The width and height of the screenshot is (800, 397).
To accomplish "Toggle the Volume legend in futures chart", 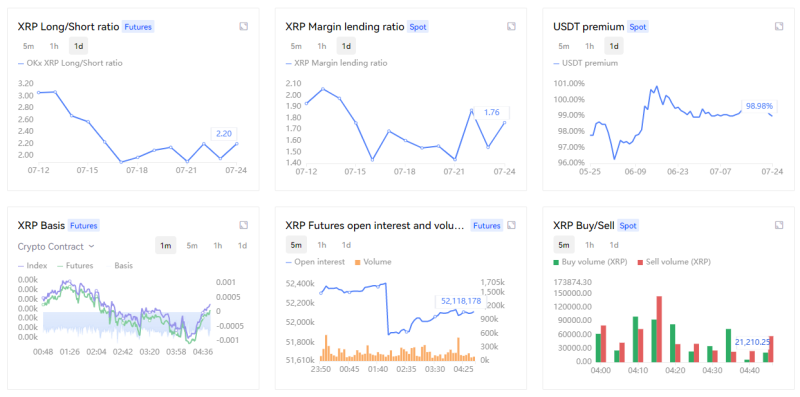I will (x=373, y=262).
